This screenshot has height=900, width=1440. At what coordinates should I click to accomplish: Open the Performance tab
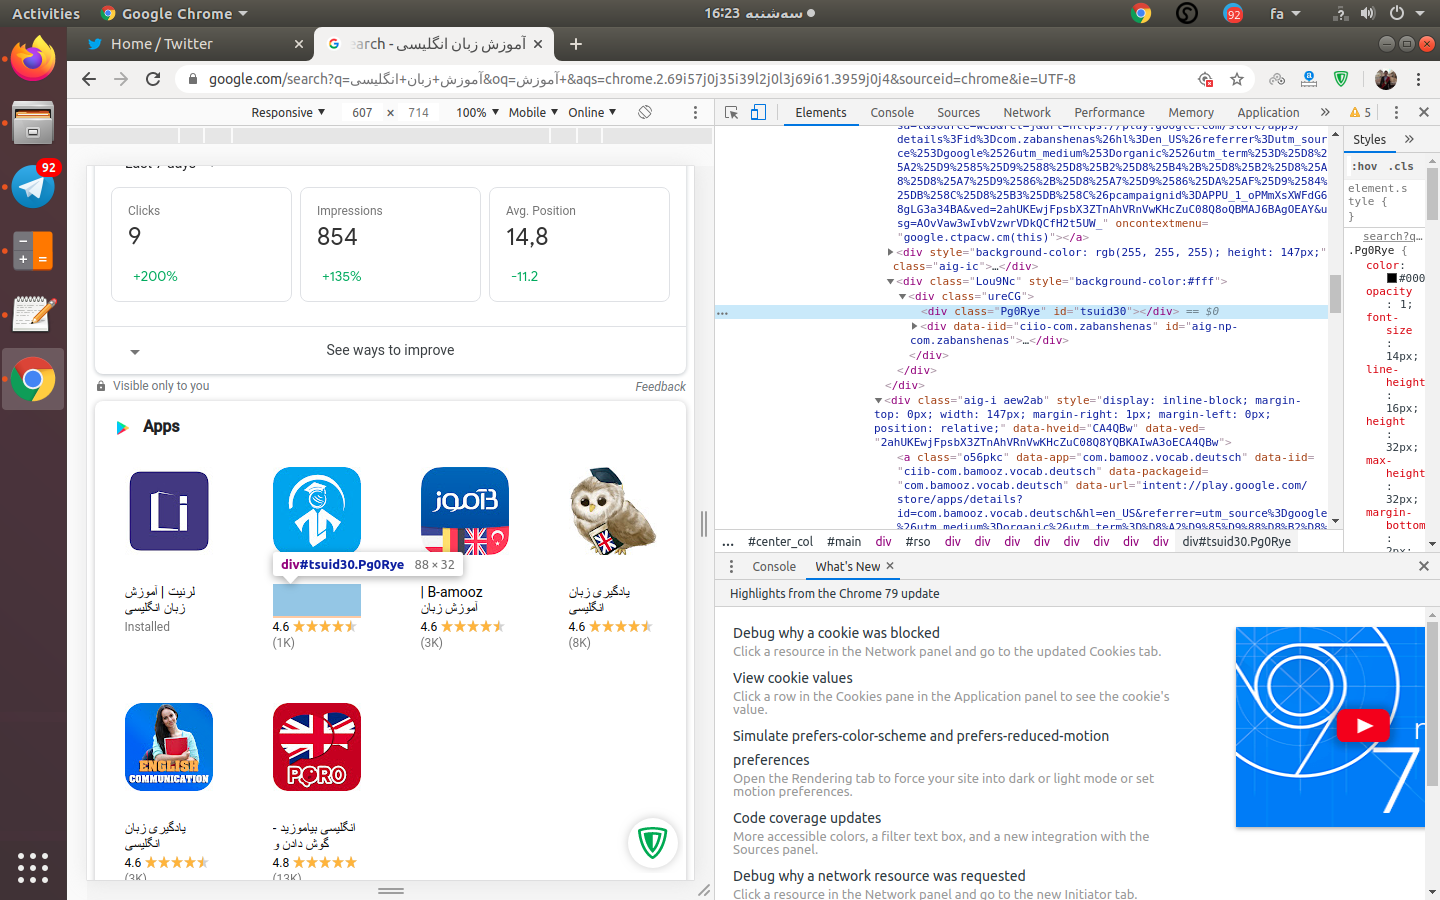point(1109,112)
